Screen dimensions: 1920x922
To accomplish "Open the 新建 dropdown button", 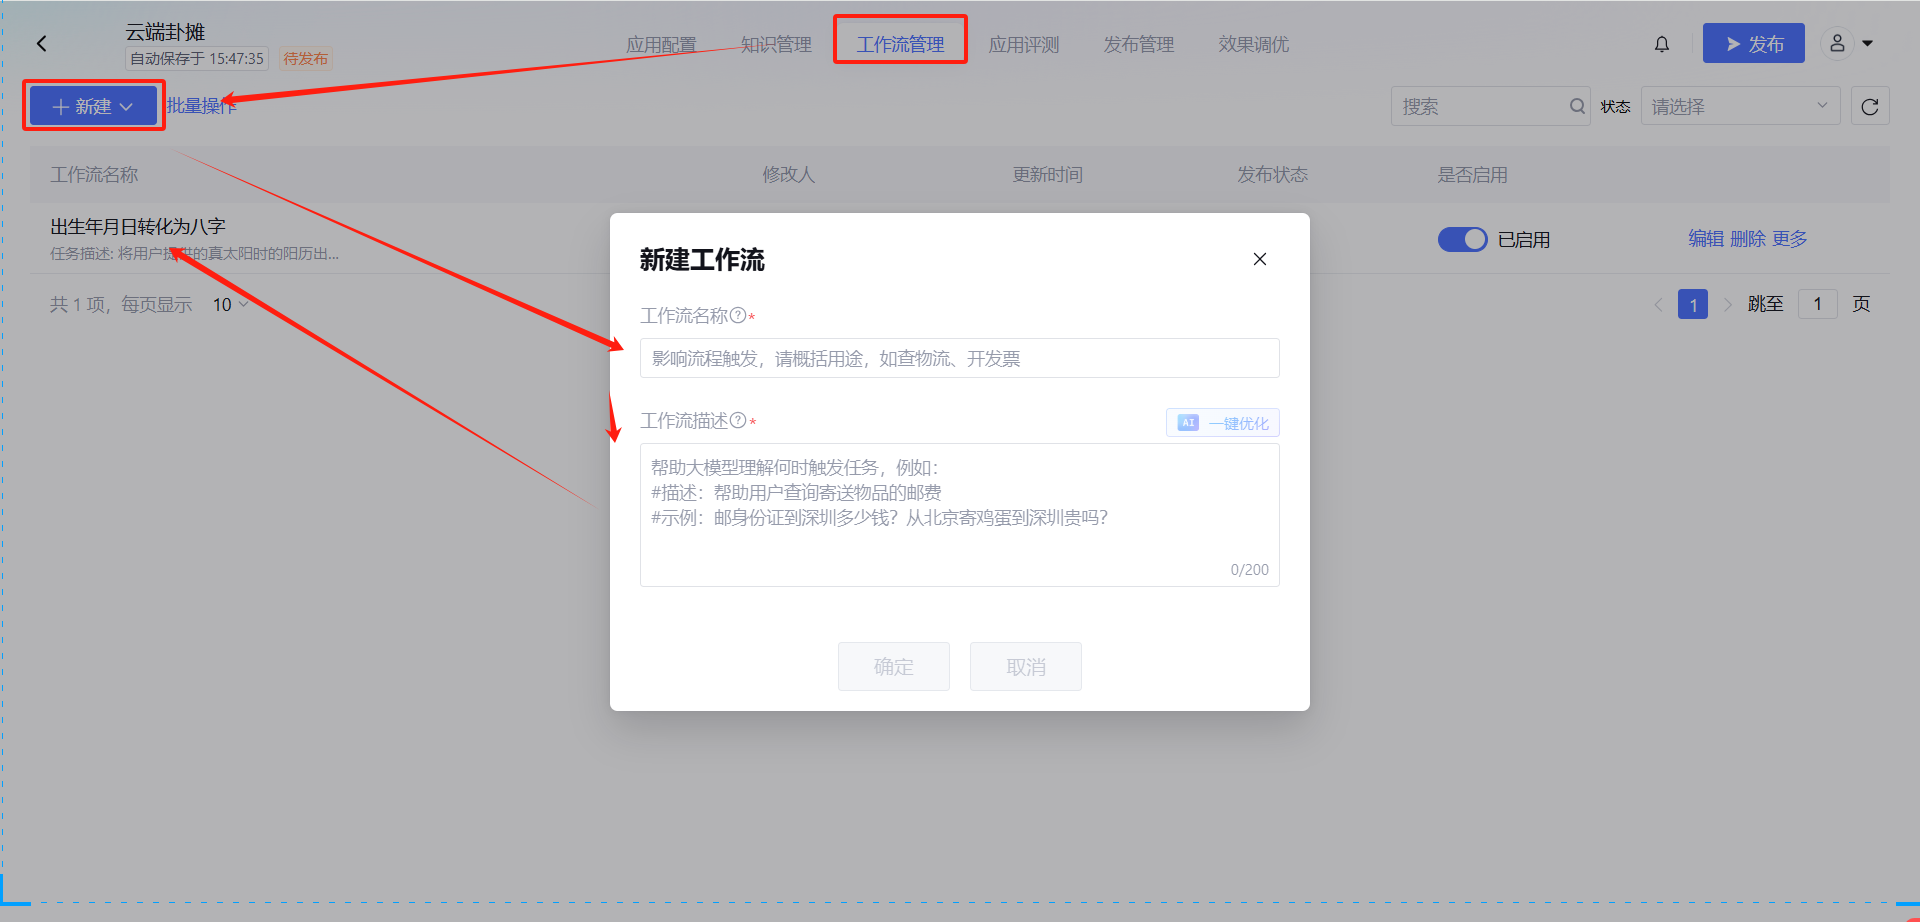I will pyautogui.click(x=93, y=106).
